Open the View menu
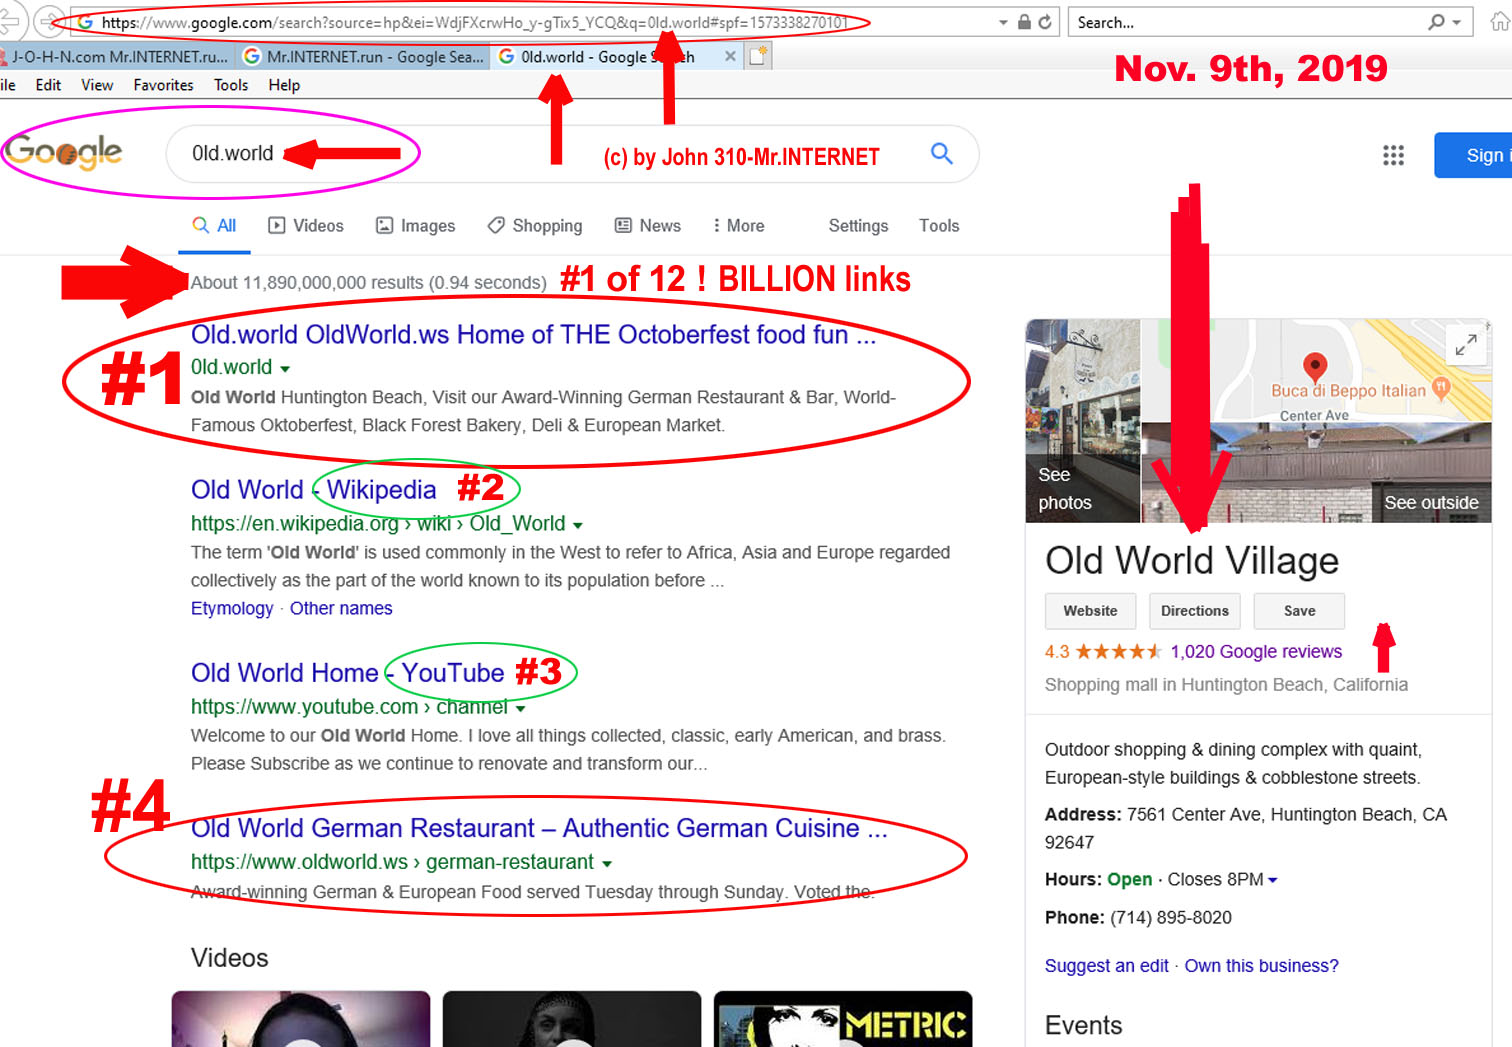This screenshot has height=1047, width=1512. (97, 85)
